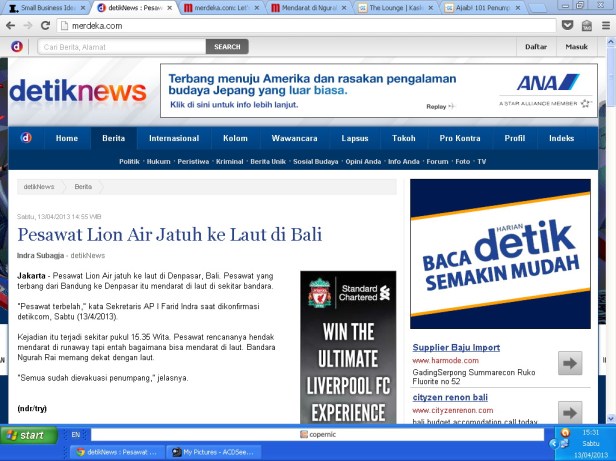This screenshot has width=616, height=461.
Task: Open Chrome menu hamburger icon
Action: [604, 25]
